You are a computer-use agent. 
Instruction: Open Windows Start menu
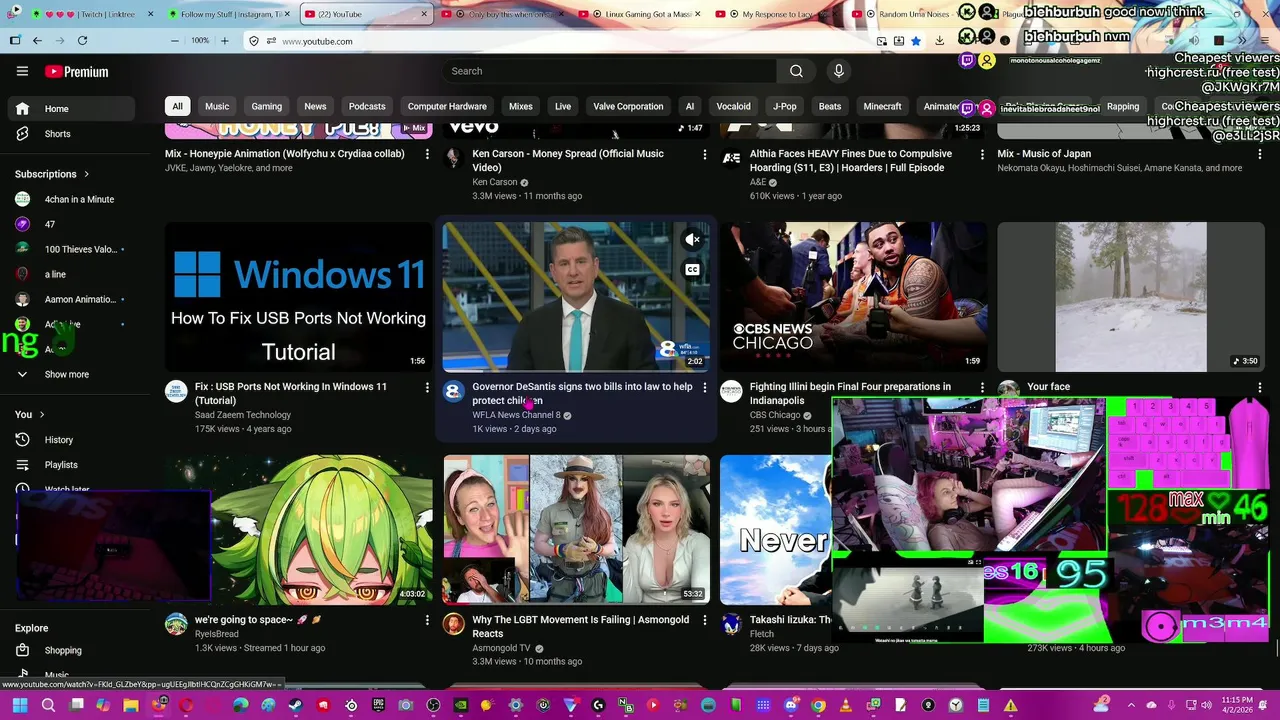point(20,705)
